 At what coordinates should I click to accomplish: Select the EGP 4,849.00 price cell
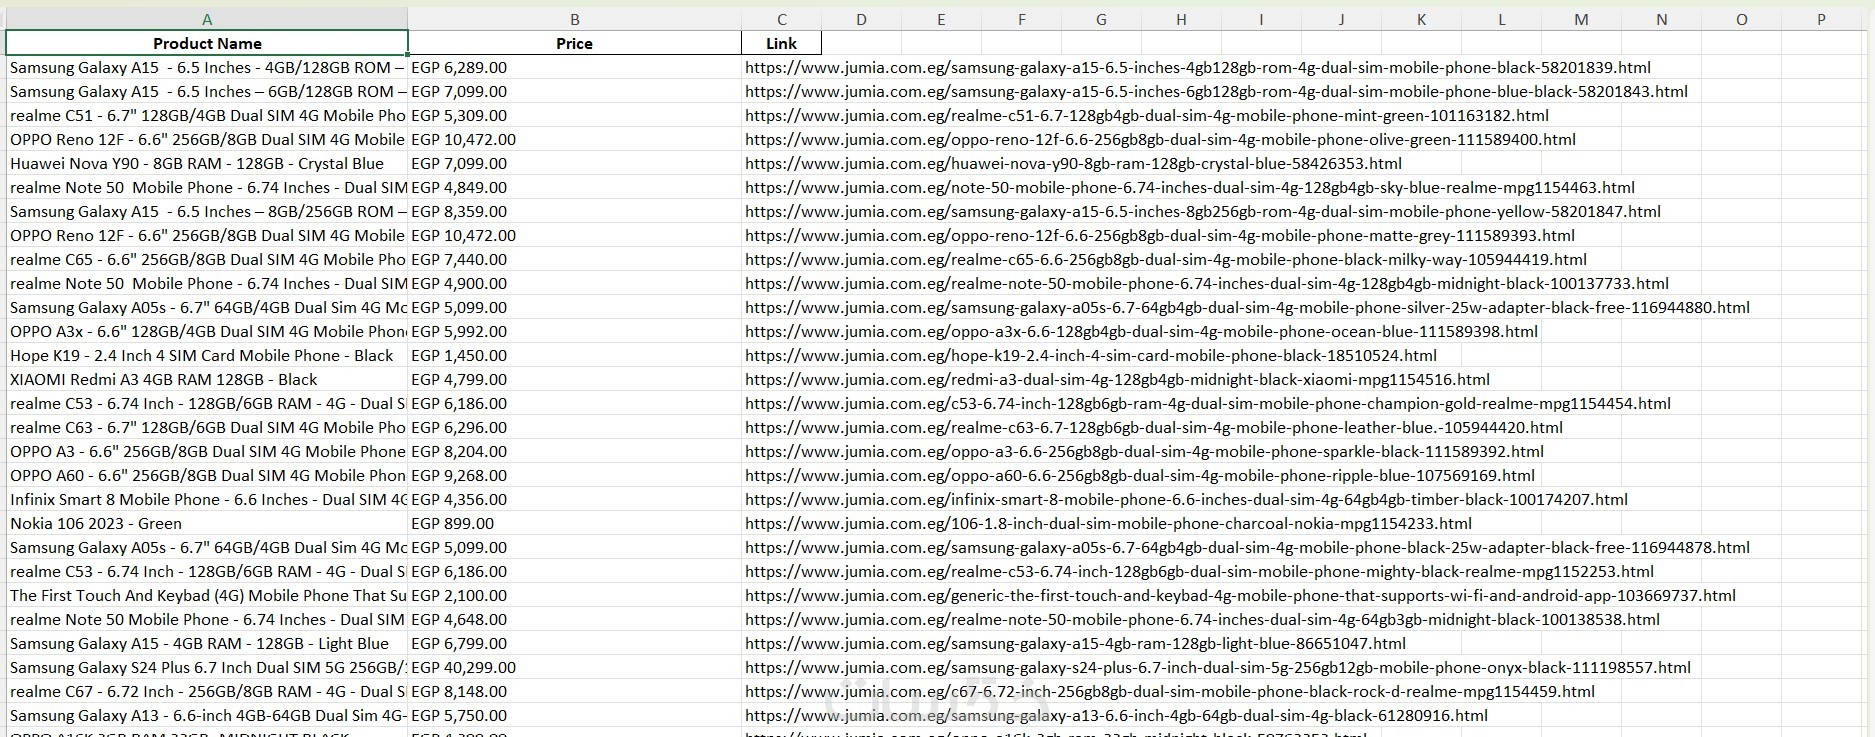[x=575, y=187]
